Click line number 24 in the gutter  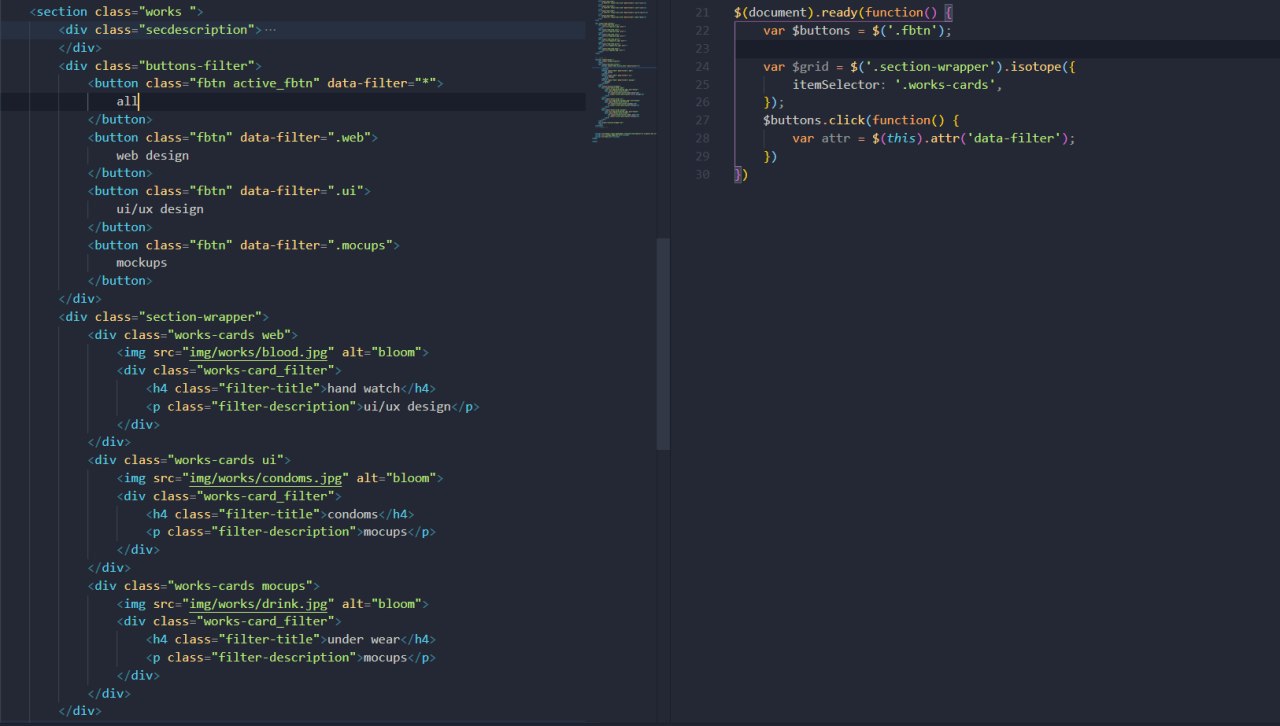click(702, 66)
